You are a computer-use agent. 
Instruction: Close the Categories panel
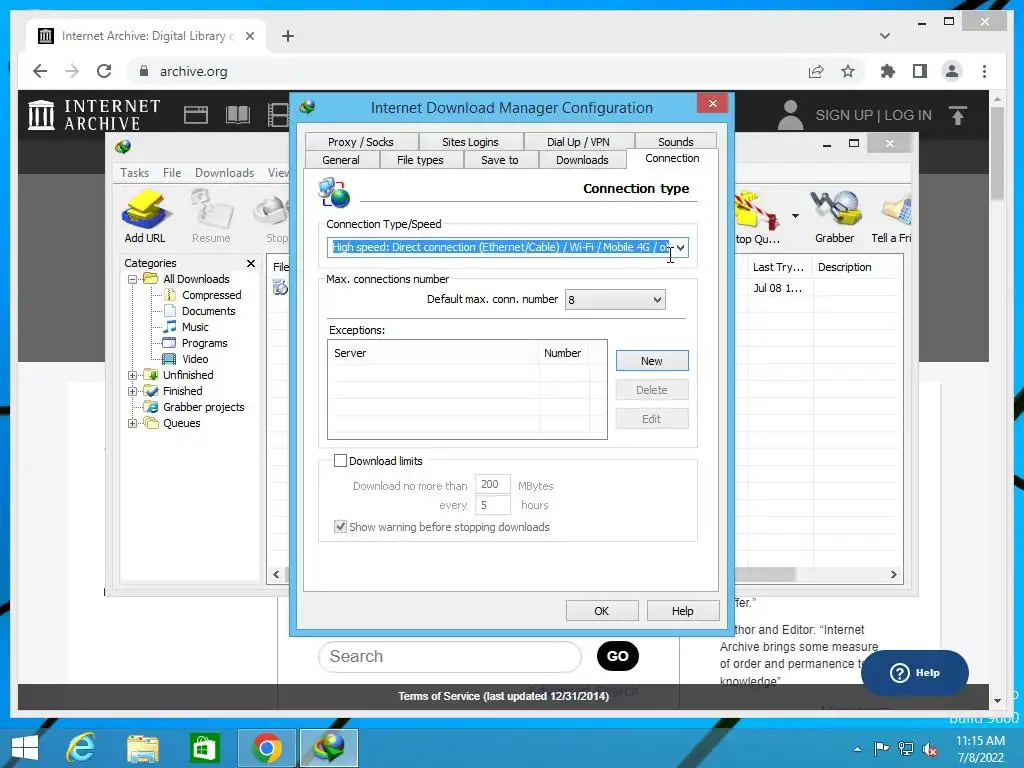pos(251,263)
